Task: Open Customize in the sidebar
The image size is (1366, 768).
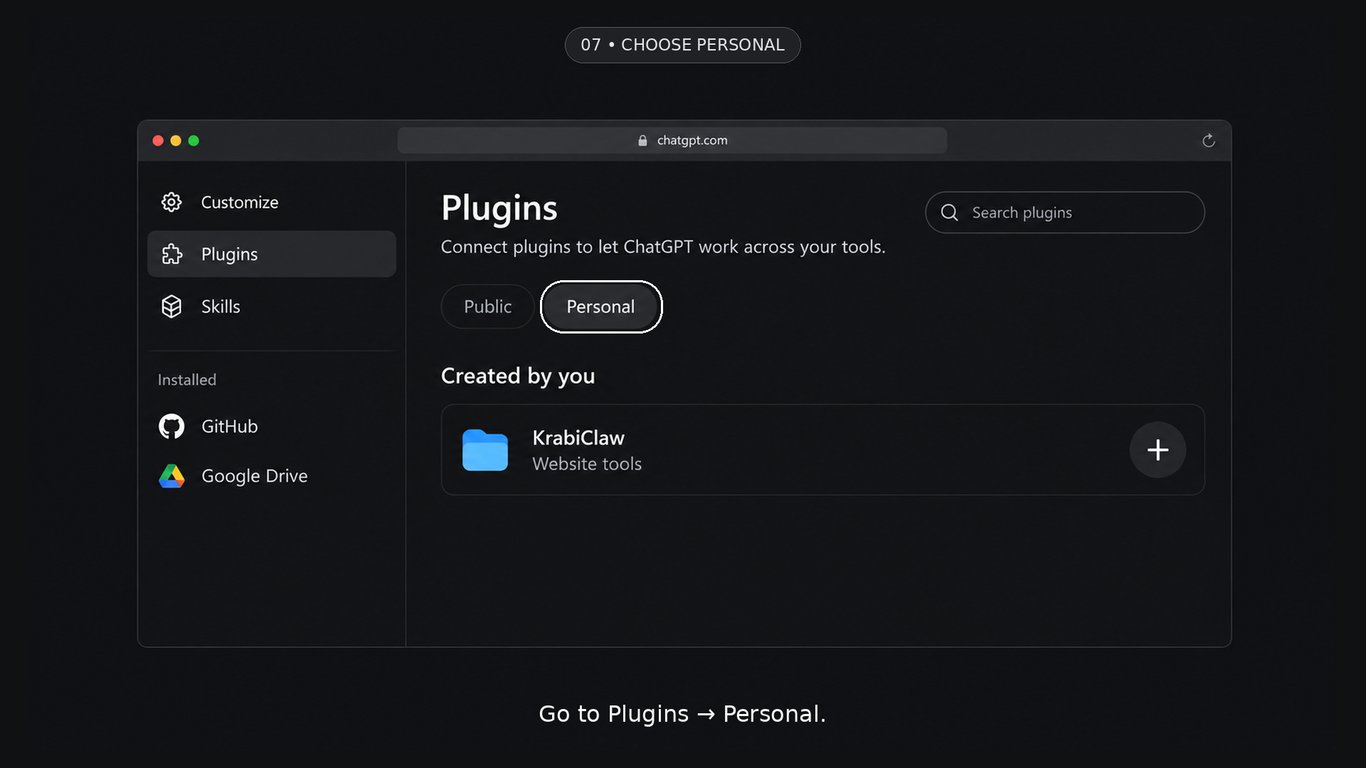Action: [272, 202]
